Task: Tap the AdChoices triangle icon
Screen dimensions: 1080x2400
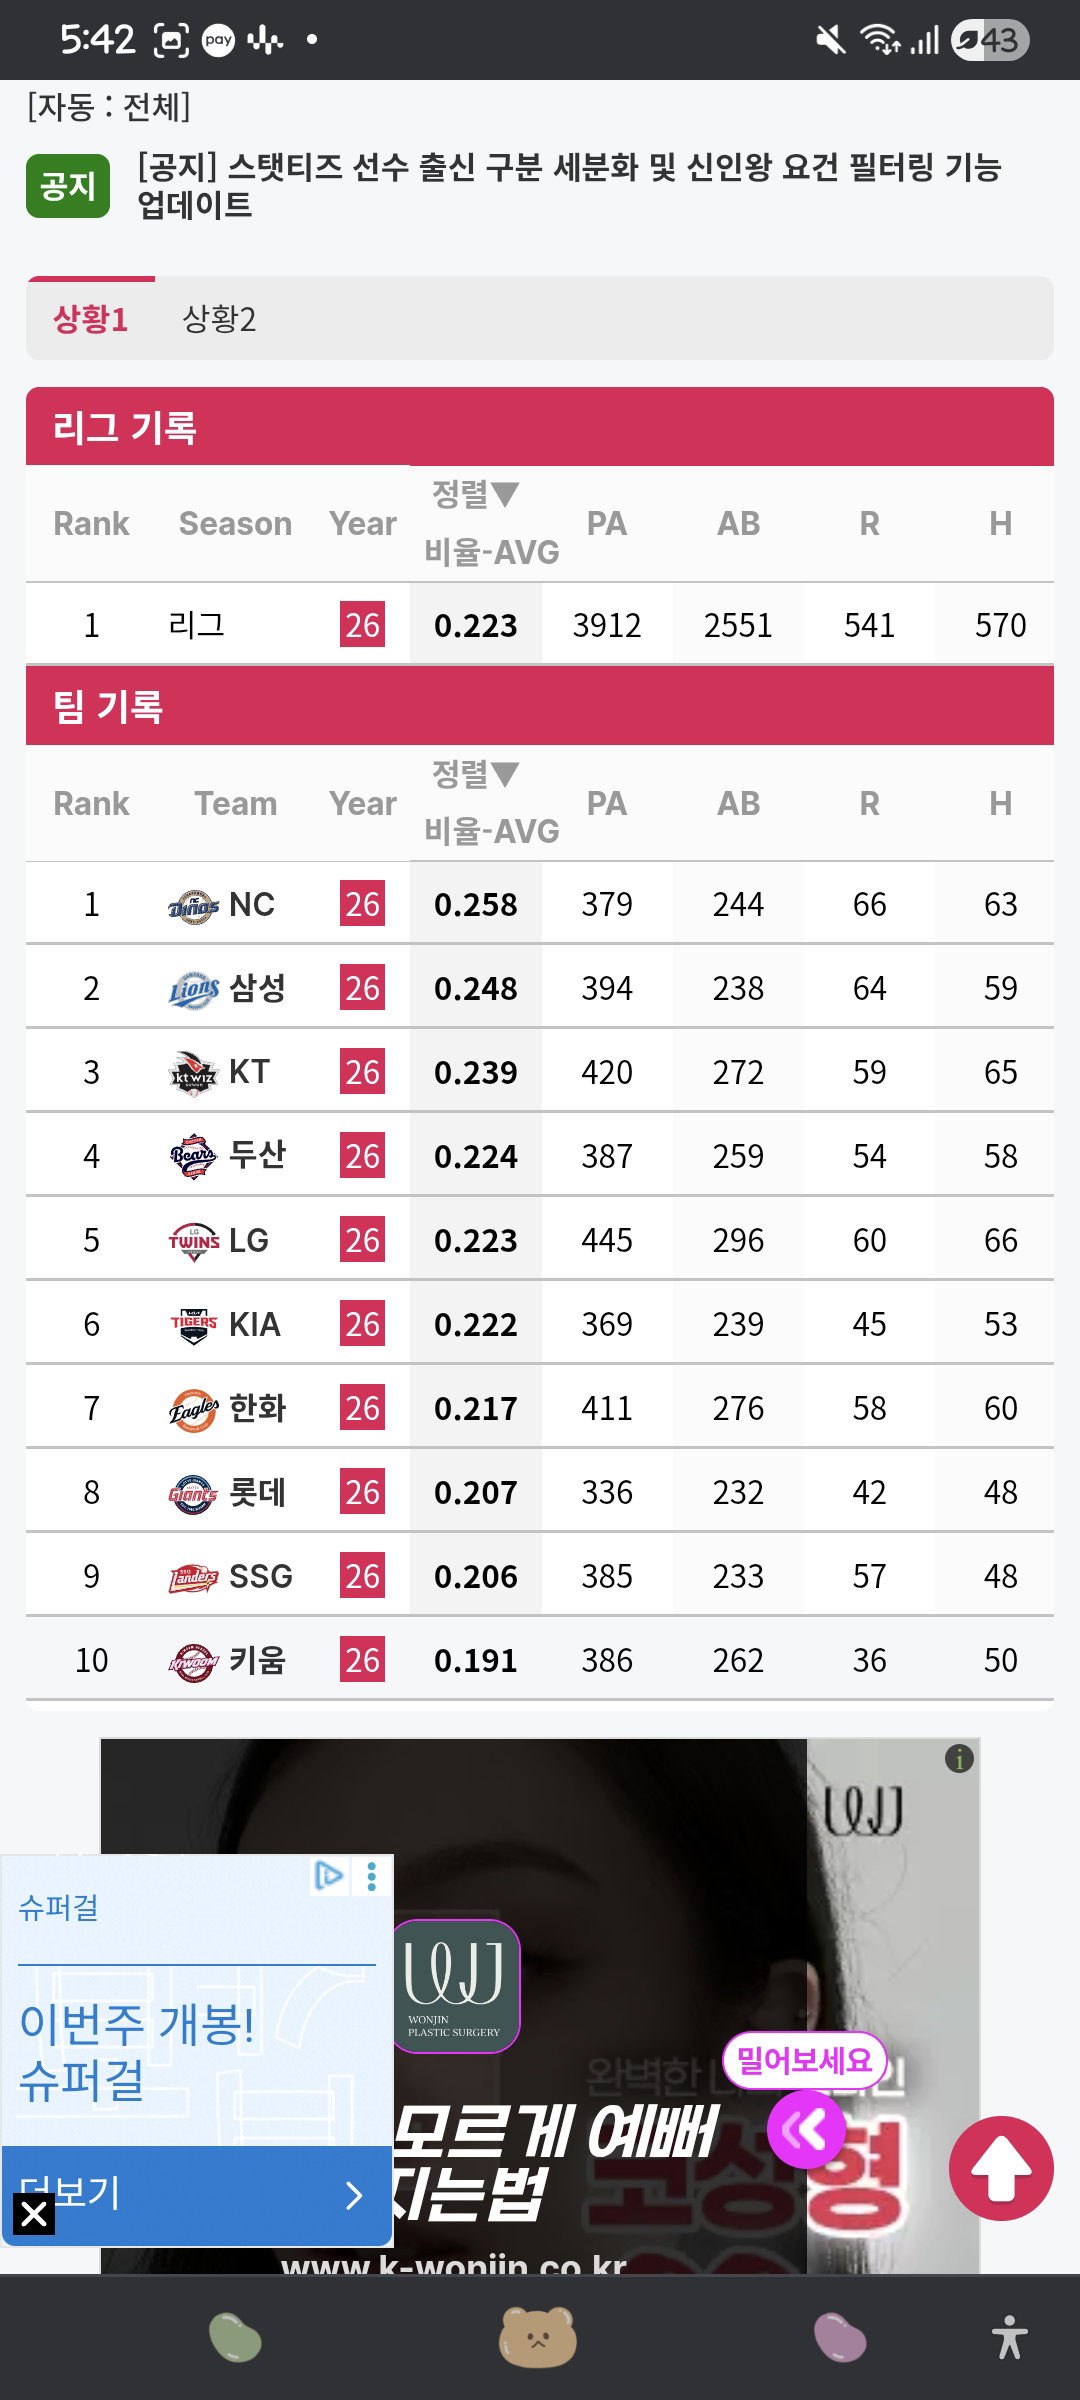Action: point(329,1875)
